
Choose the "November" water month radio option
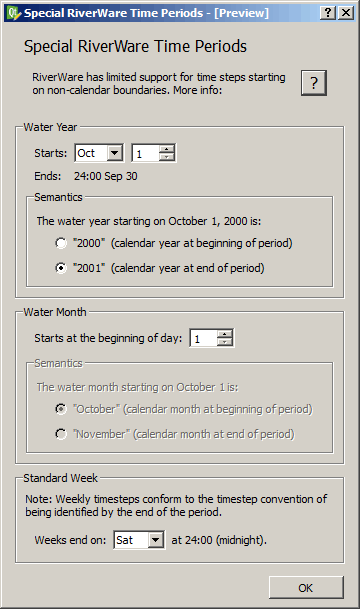point(61,434)
